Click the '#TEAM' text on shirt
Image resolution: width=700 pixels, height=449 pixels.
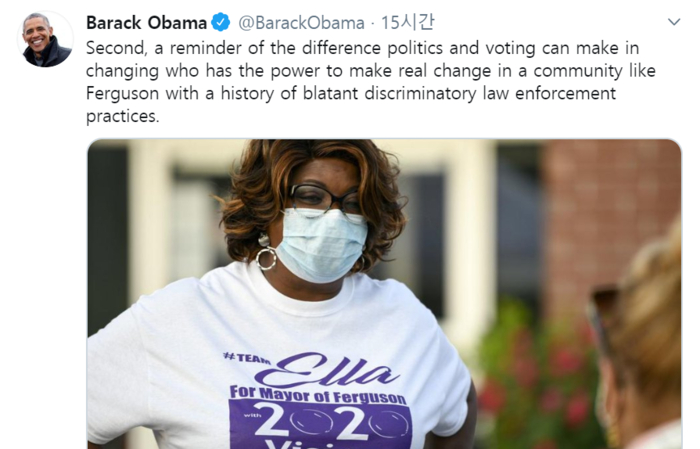pyautogui.click(x=246, y=358)
